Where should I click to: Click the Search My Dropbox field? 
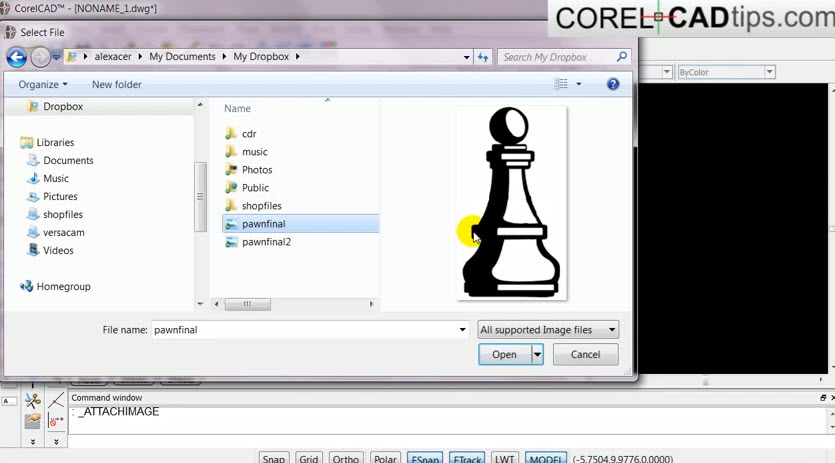[556, 57]
